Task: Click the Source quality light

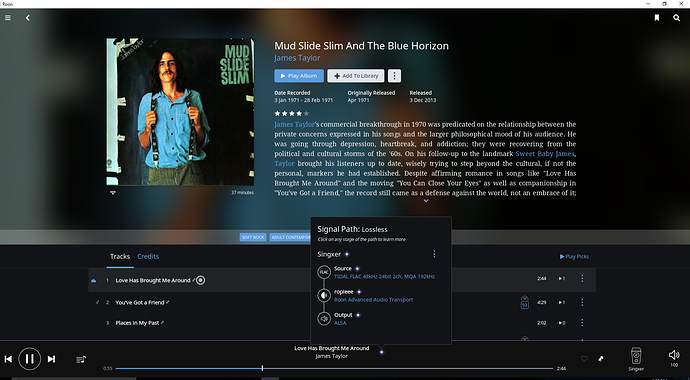Action: pyautogui.click(x=357, y=268)
